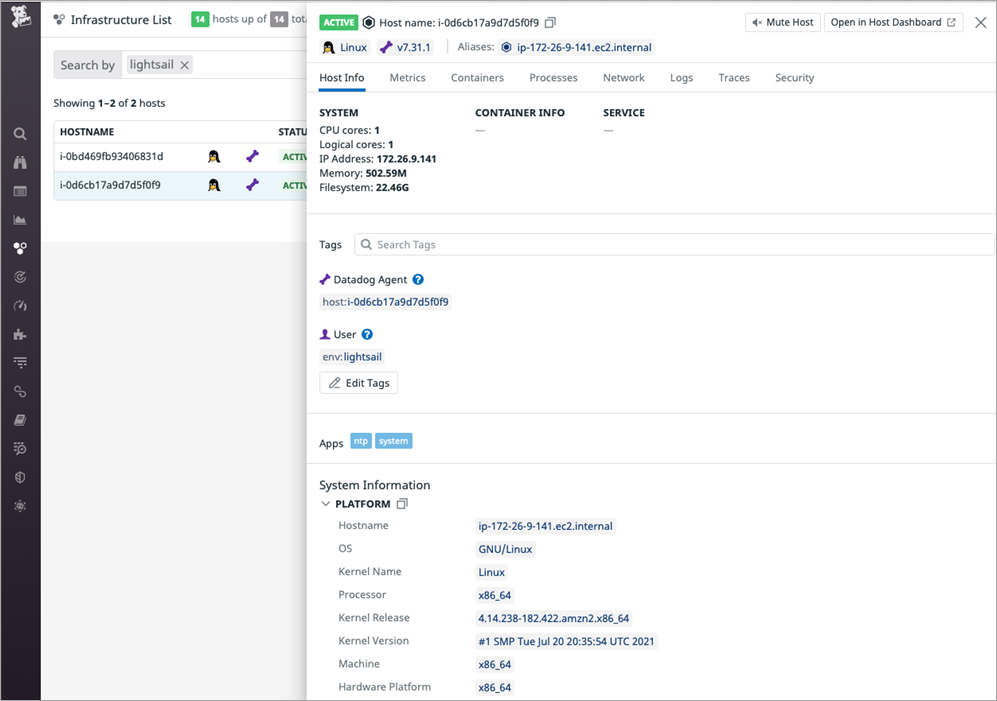This screenshot has width=997, height=701.
Task: Click Linux penguin icon for i-0d6cb17a9d7d5f0f9
Action: (x=214, y=185)
